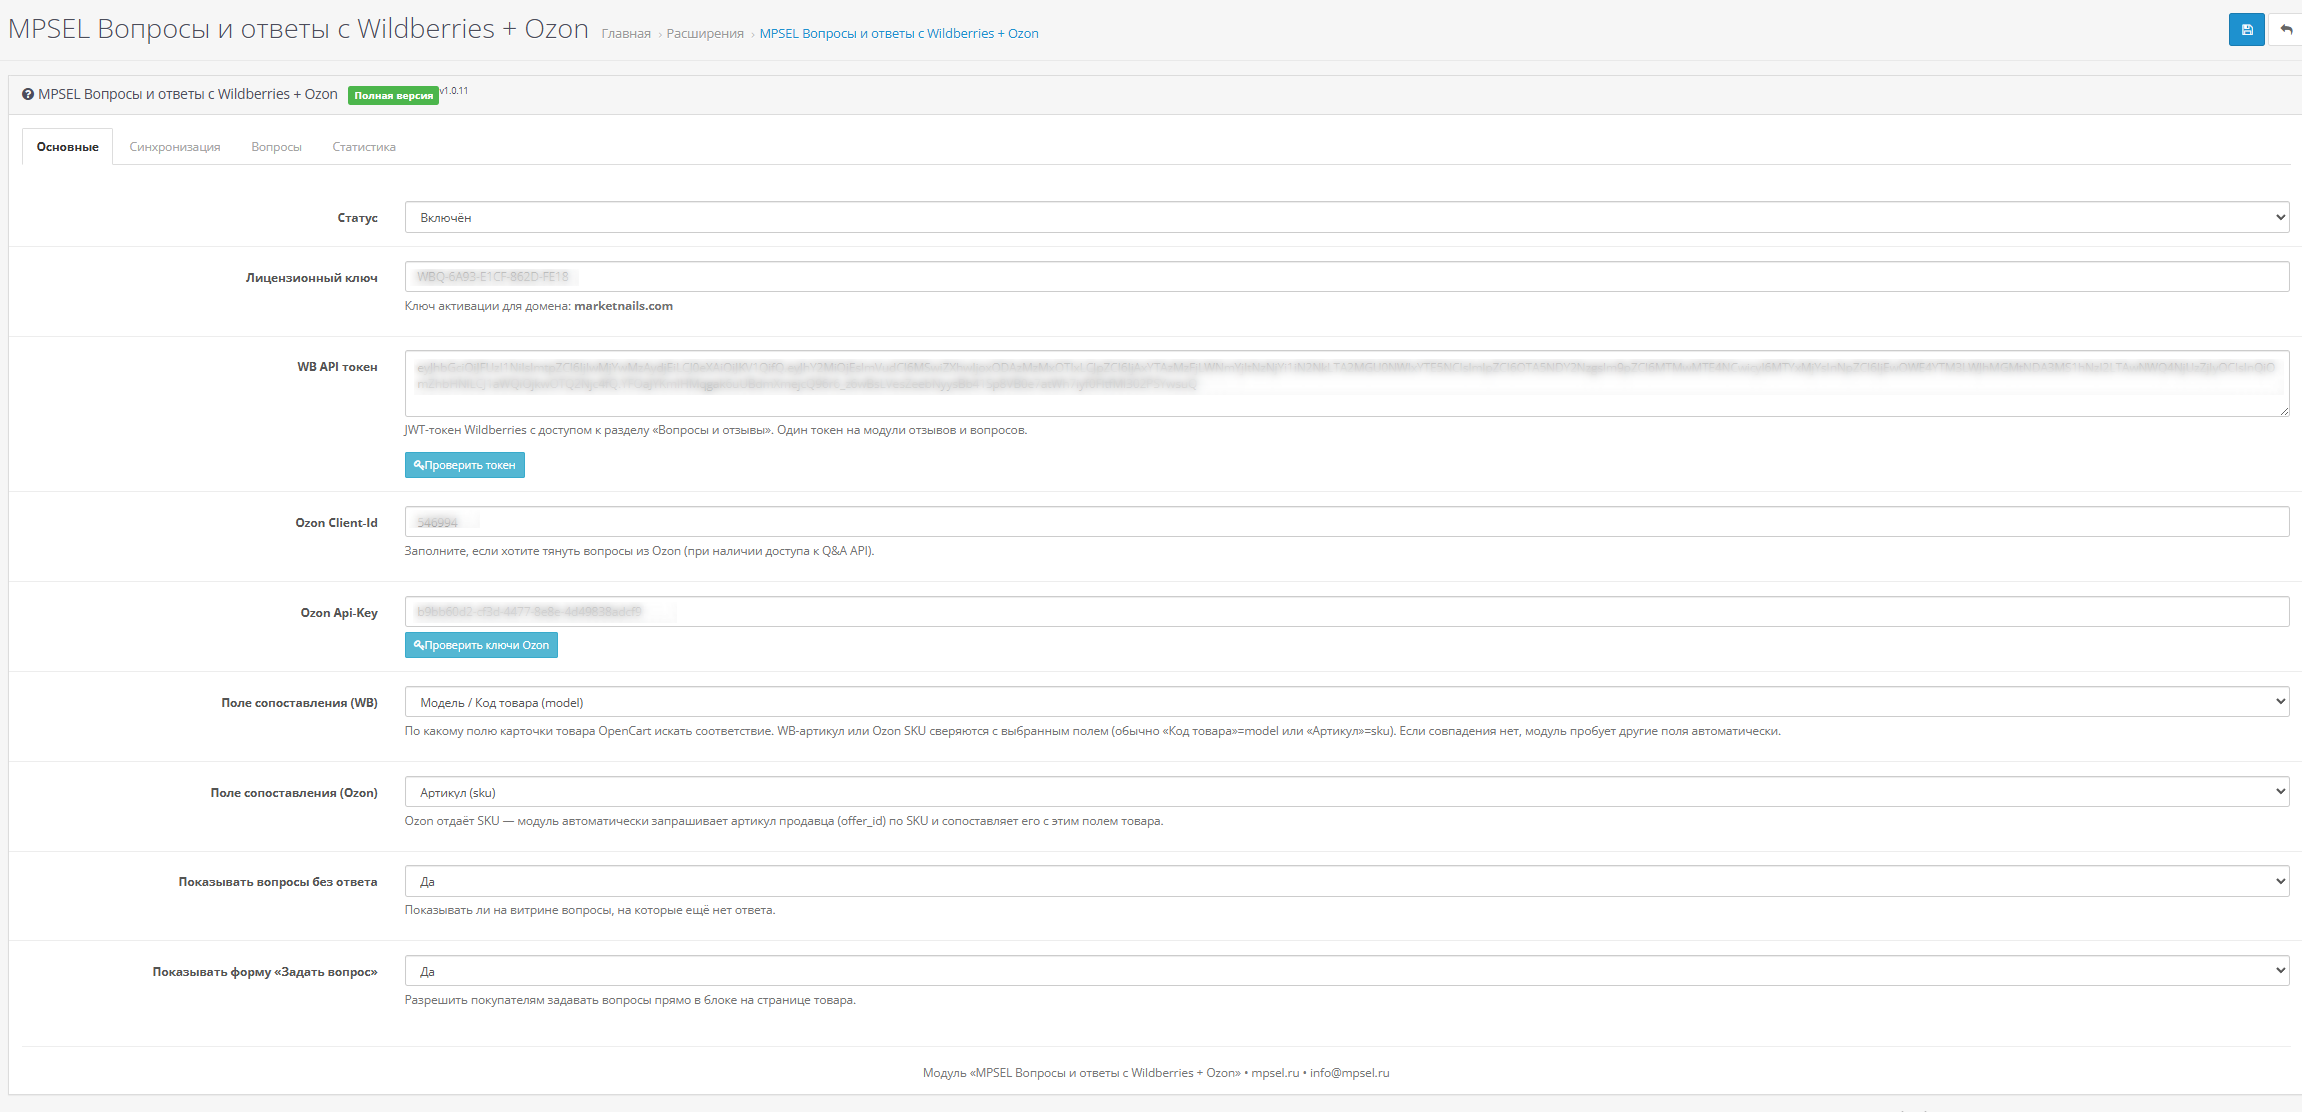Click the v1.0.11 version label

point(454,91)
